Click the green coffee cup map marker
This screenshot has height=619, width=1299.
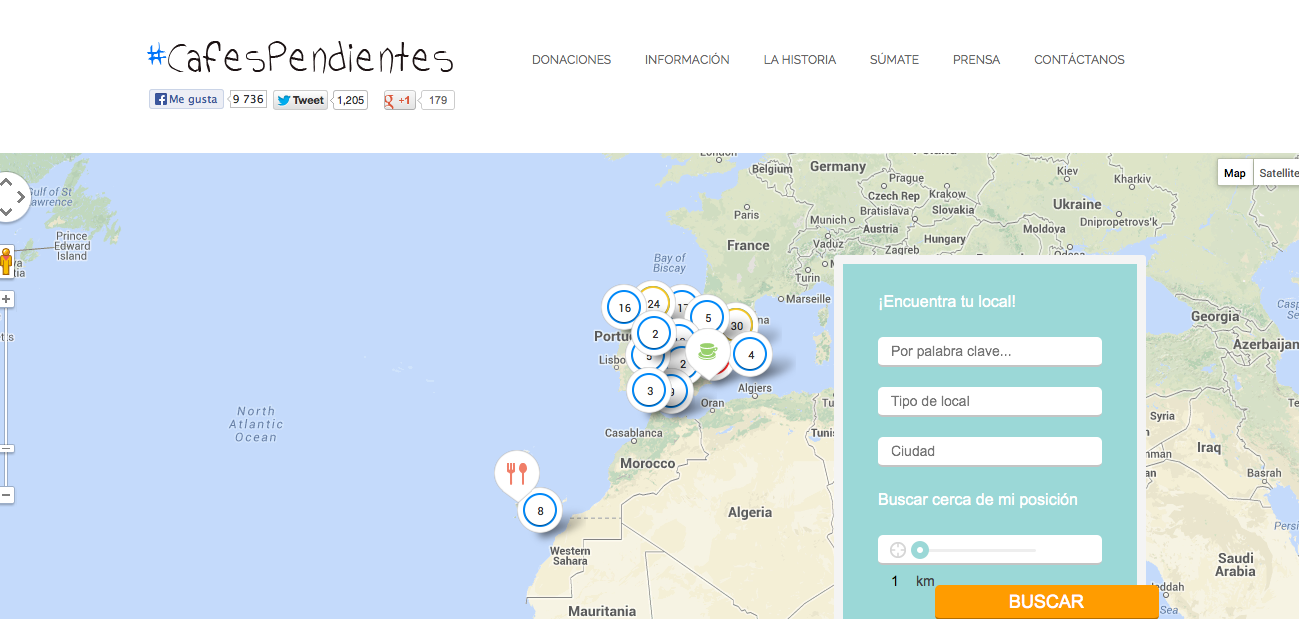[x=707, y=351]
